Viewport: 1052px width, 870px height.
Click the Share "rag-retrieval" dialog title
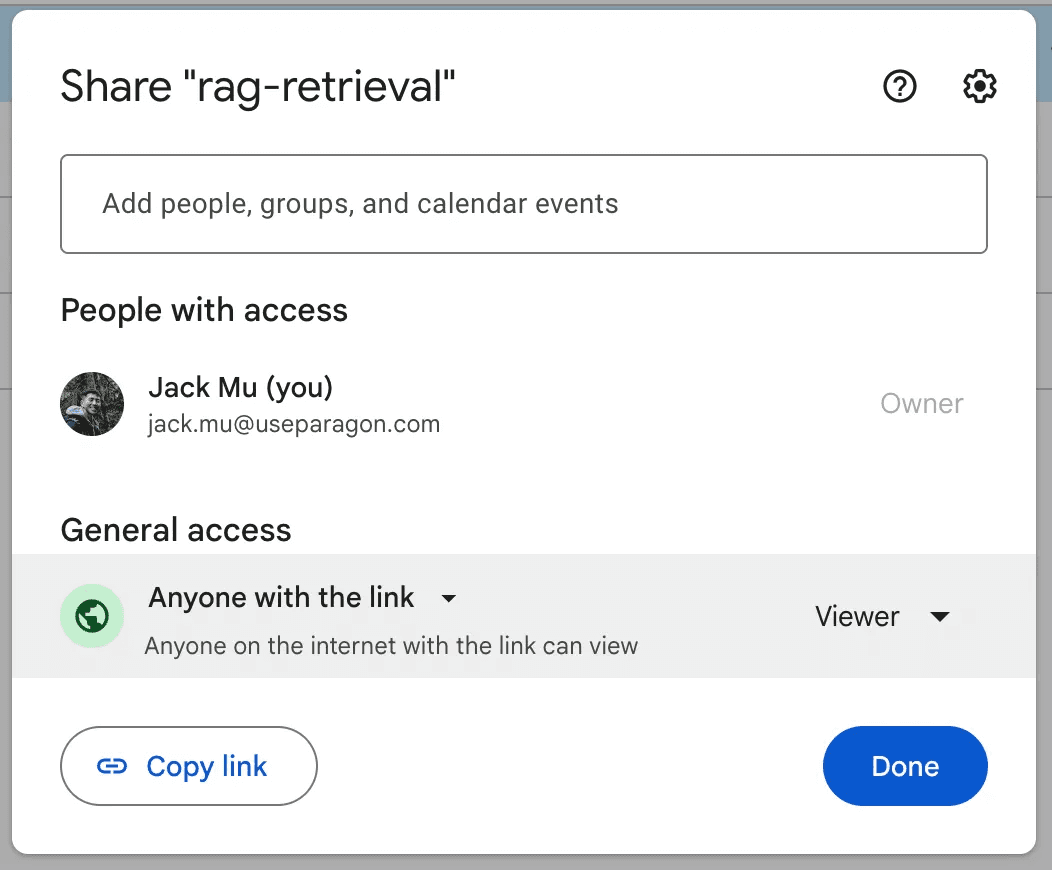(x=258, y=87)
